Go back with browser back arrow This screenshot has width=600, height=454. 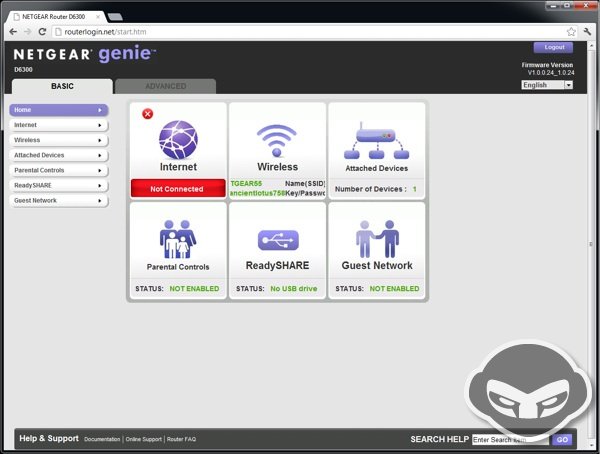pyautogui.click(x=13, y=32)
